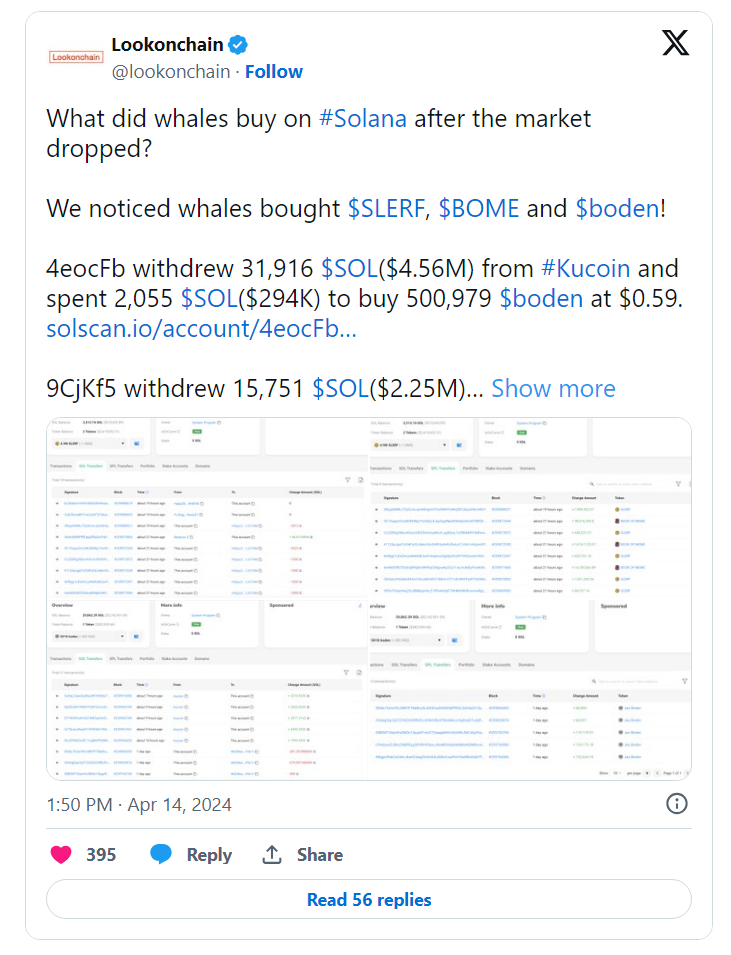Open the #Kucoin hashtag
This screenshot has height=955, width=731.
[x=585, y=269]
